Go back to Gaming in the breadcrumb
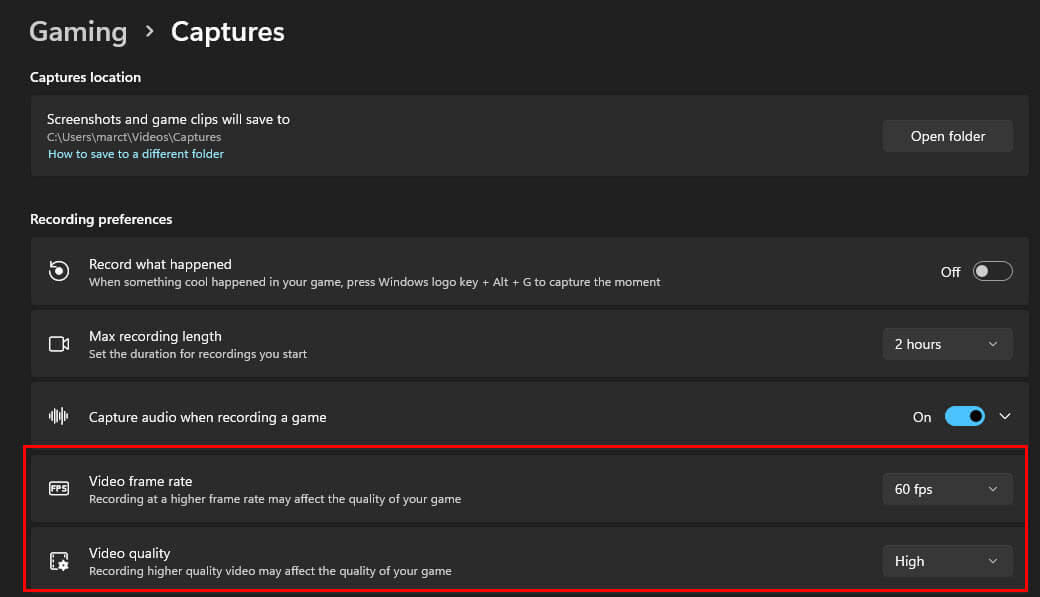This screenshot has width=1040, height=597. pos(78,32)
